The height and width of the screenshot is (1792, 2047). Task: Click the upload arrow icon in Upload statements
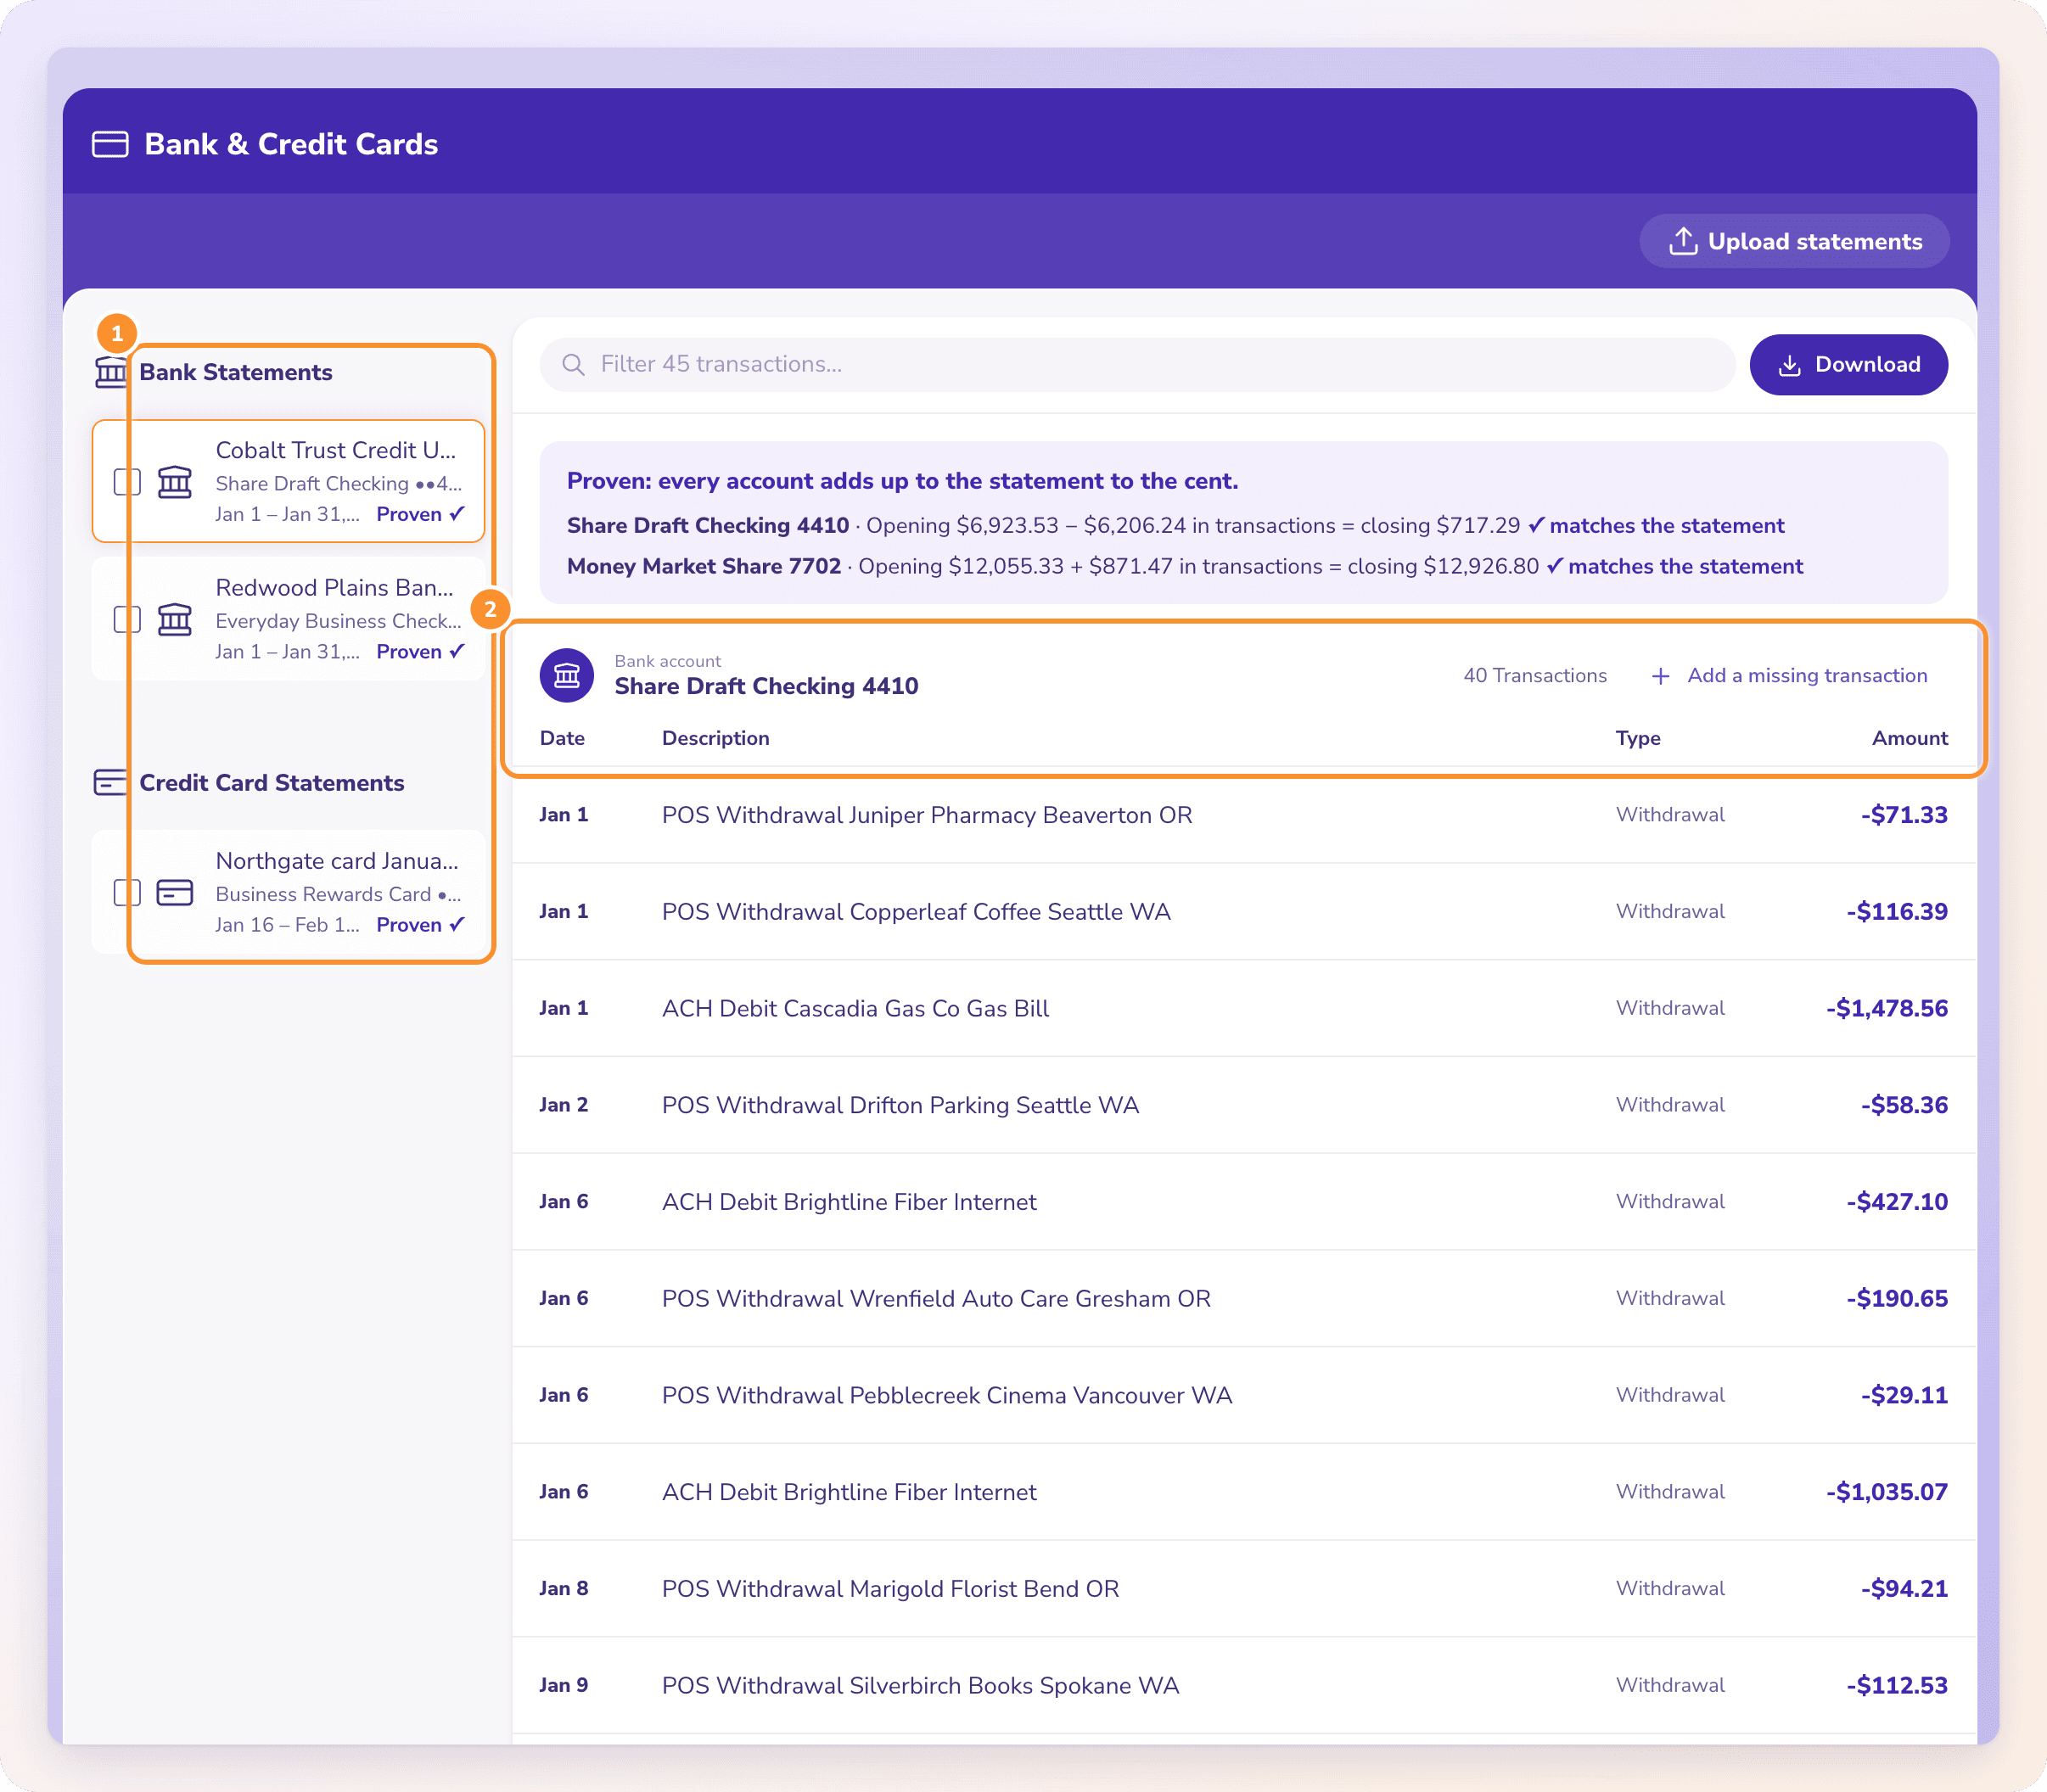click(x=1683, y=241)
